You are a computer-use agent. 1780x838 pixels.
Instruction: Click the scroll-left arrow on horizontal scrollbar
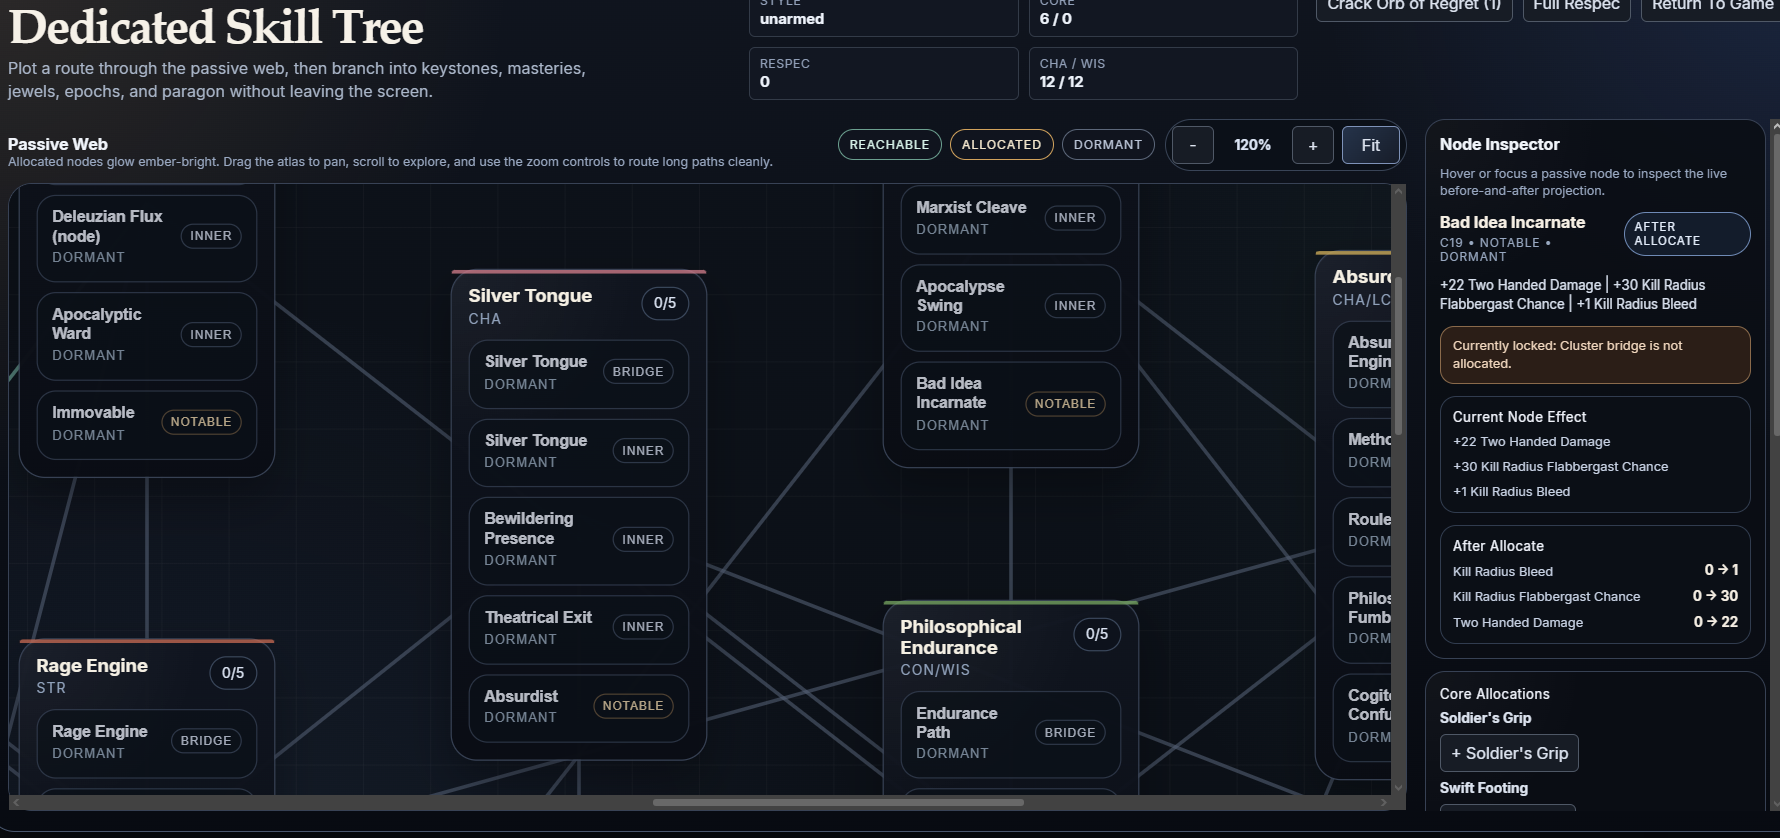(16, 802)
